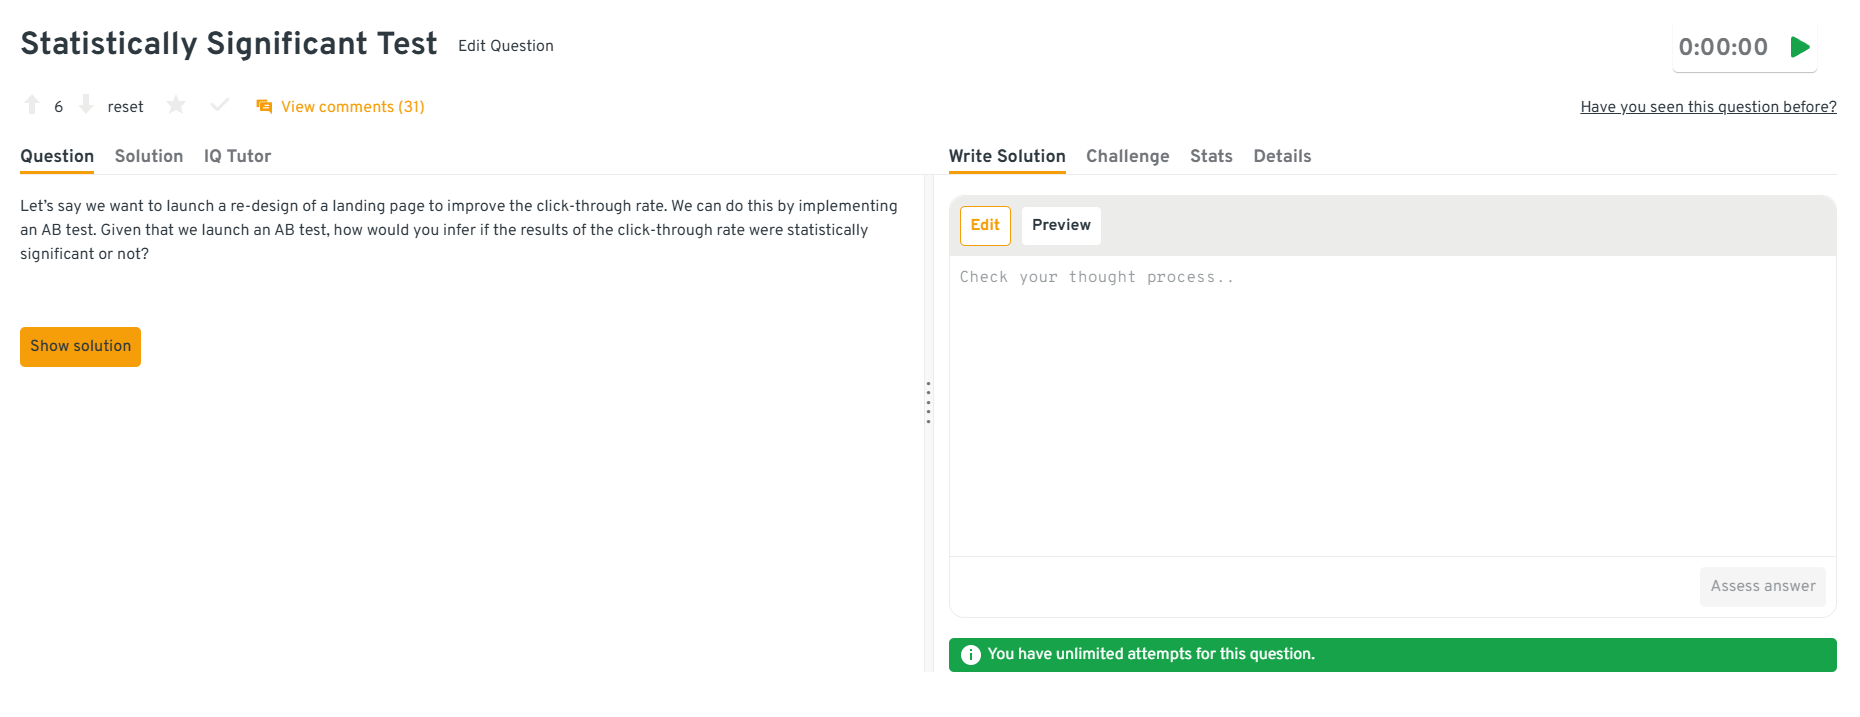1860x717 pixels.
Task: Open the Details tab
Action: (1281, 156)
